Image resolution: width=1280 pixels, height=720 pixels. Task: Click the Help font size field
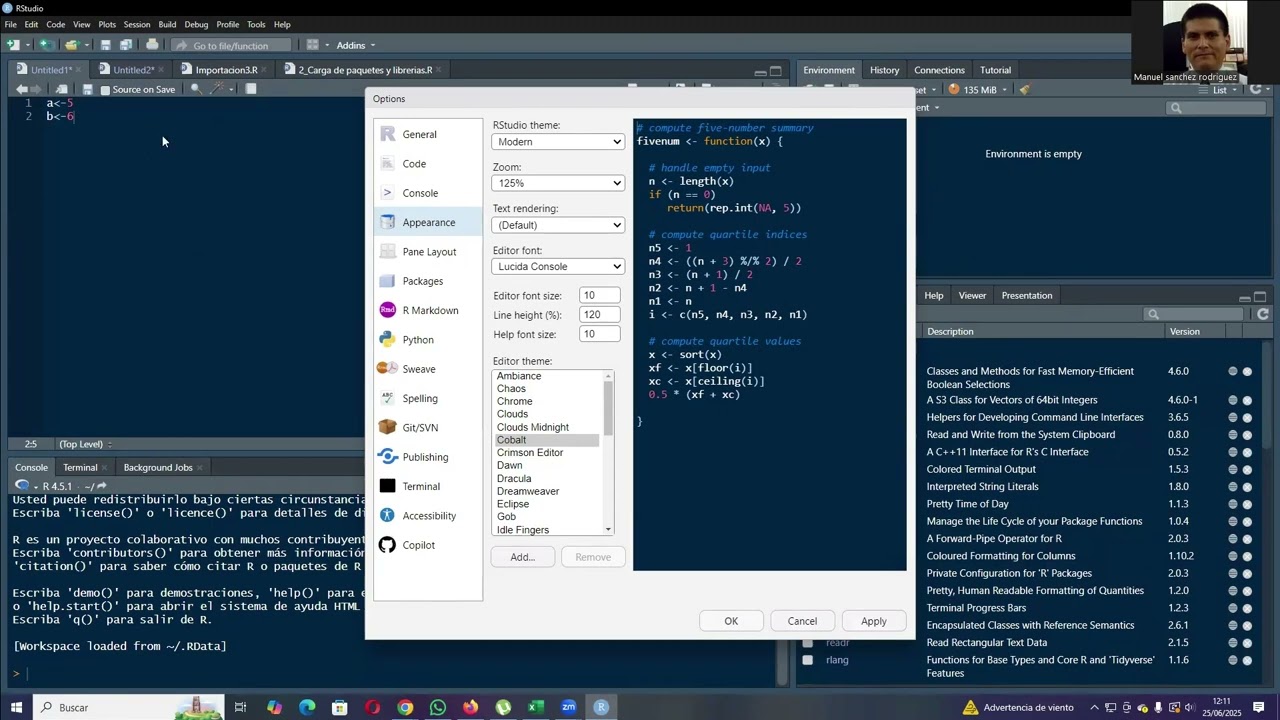click(x=599, y=334)
